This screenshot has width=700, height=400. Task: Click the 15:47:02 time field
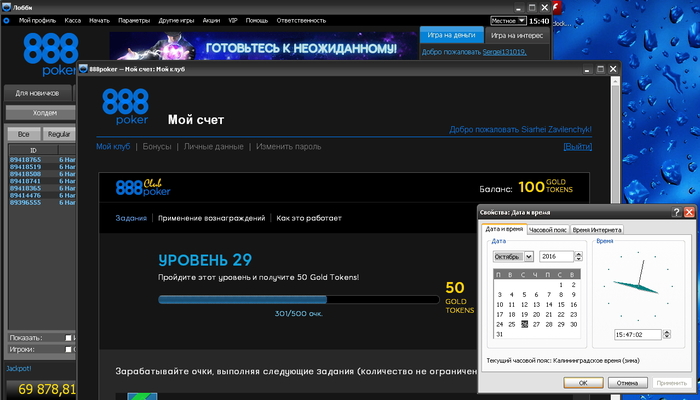pyautogui.click(x=638, y=334)
